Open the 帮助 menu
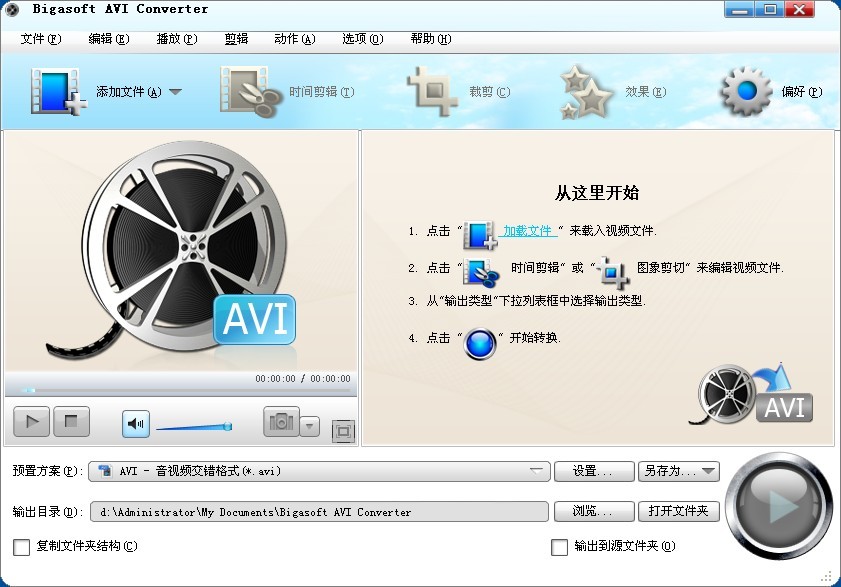This screenshot has width=841, height=587. coord(428,38)
